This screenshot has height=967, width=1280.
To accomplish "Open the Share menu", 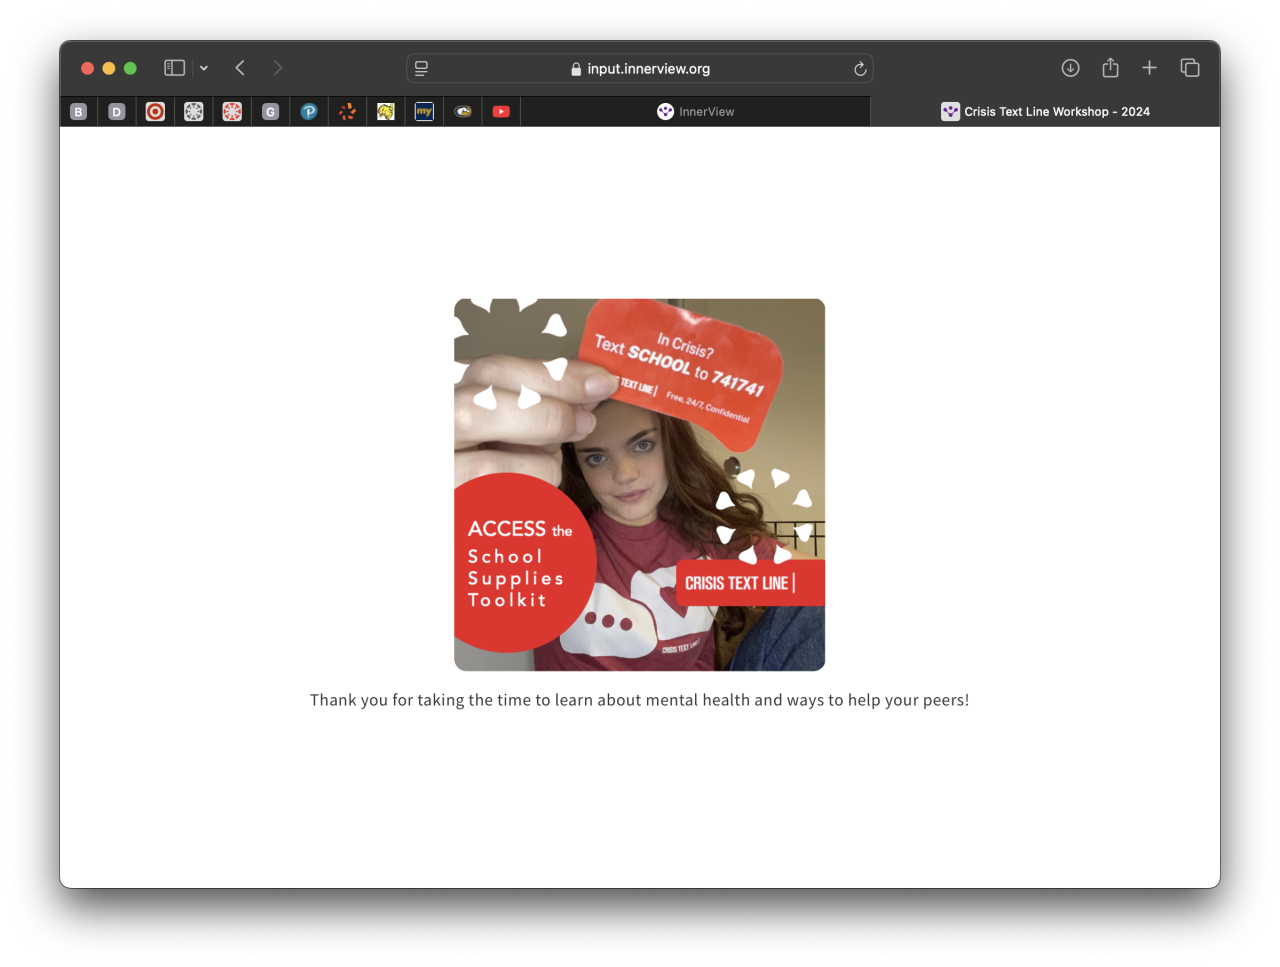I will 1110,67.
